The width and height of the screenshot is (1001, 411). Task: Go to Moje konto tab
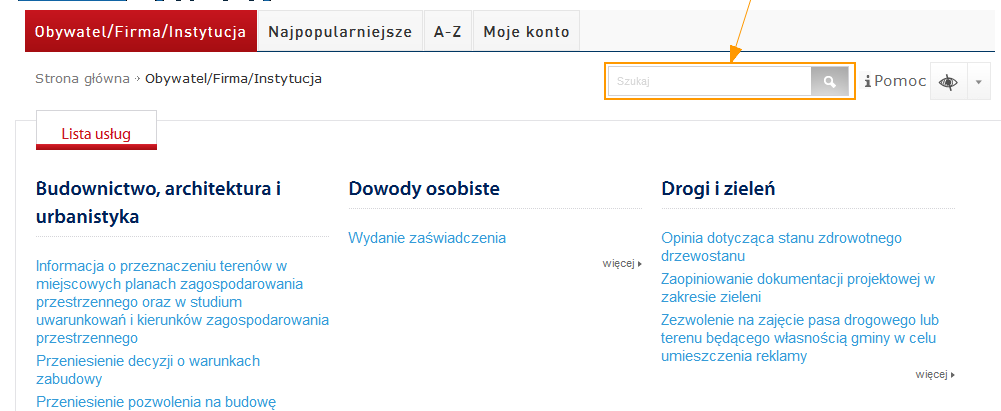click(526, 32)
